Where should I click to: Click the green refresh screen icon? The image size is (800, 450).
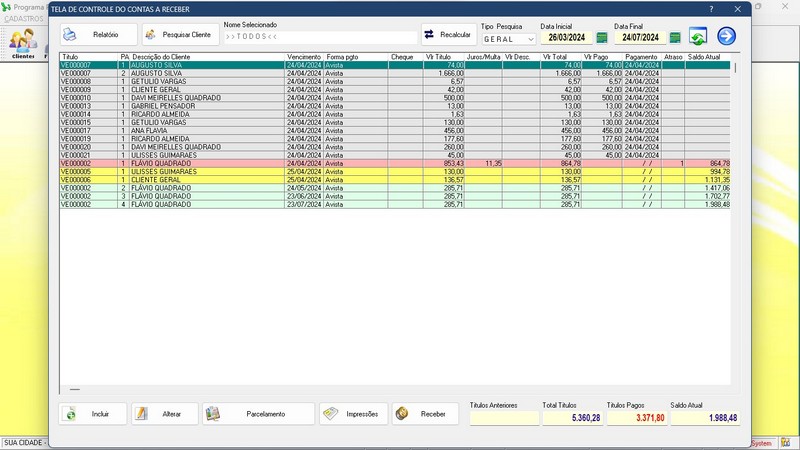tap(698, 36)
